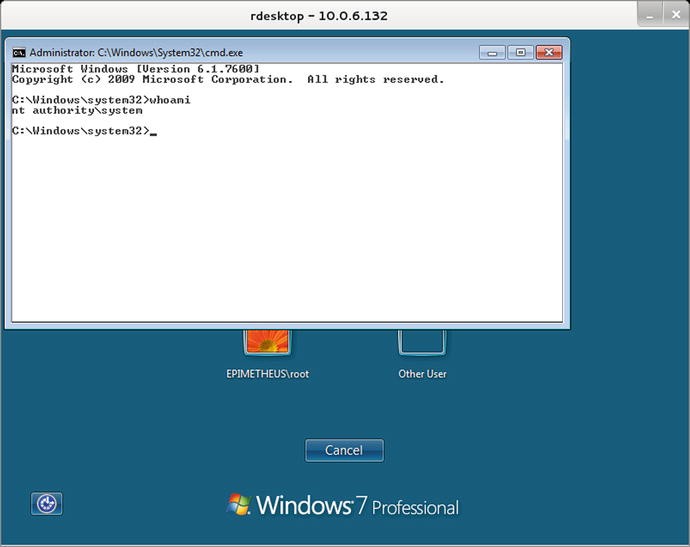Close the Administrator cmd.exe window
The height and width of the screenshot is (547, 690).
[x=549, y=53]
